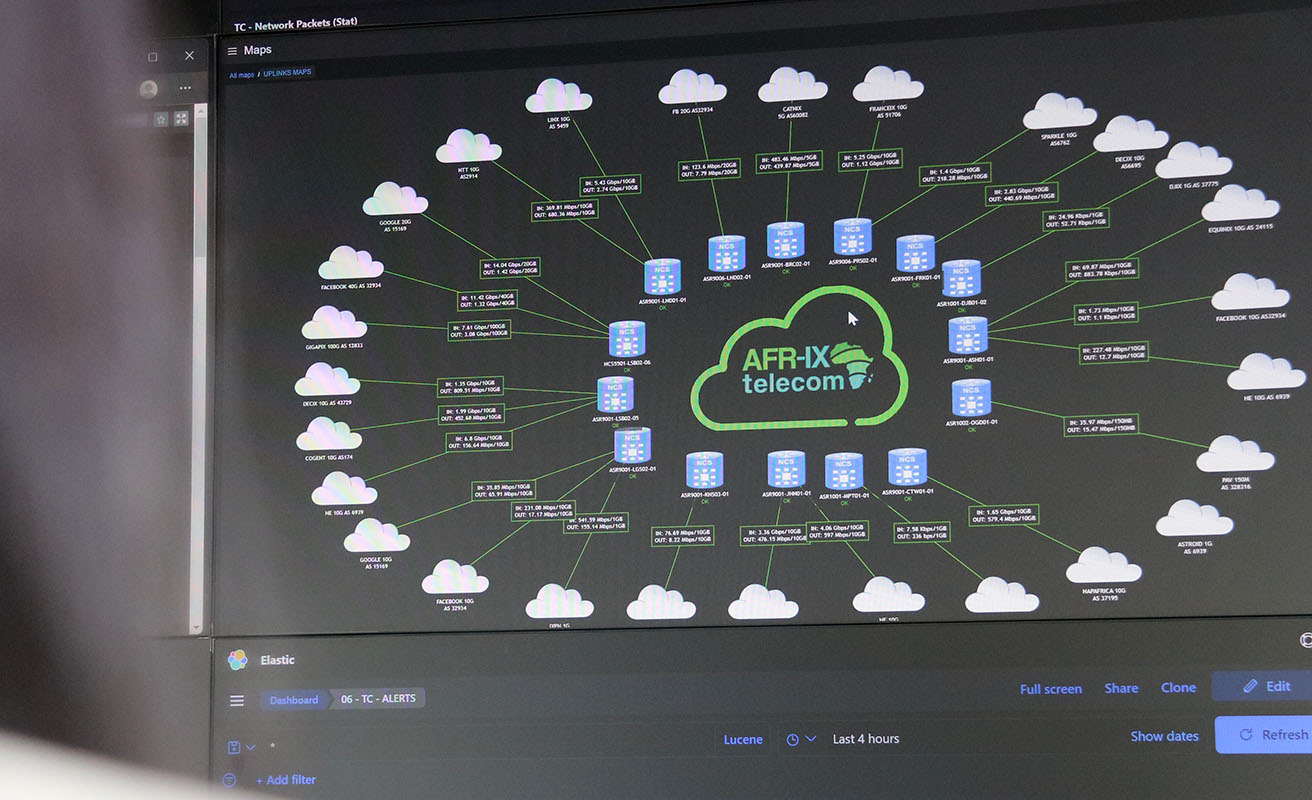Click Show dates in the time picker
This screenshot has width=1312, height=800.
[1164, 736]
